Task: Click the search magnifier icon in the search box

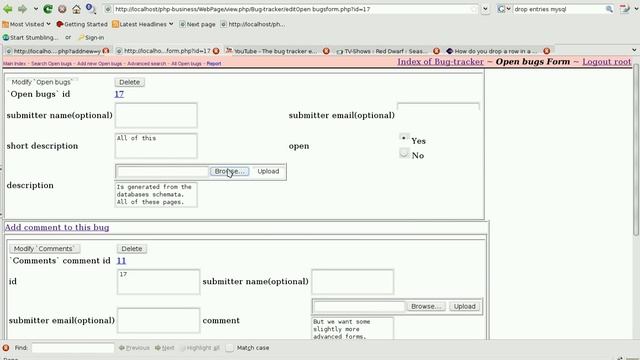Action: 609,9
